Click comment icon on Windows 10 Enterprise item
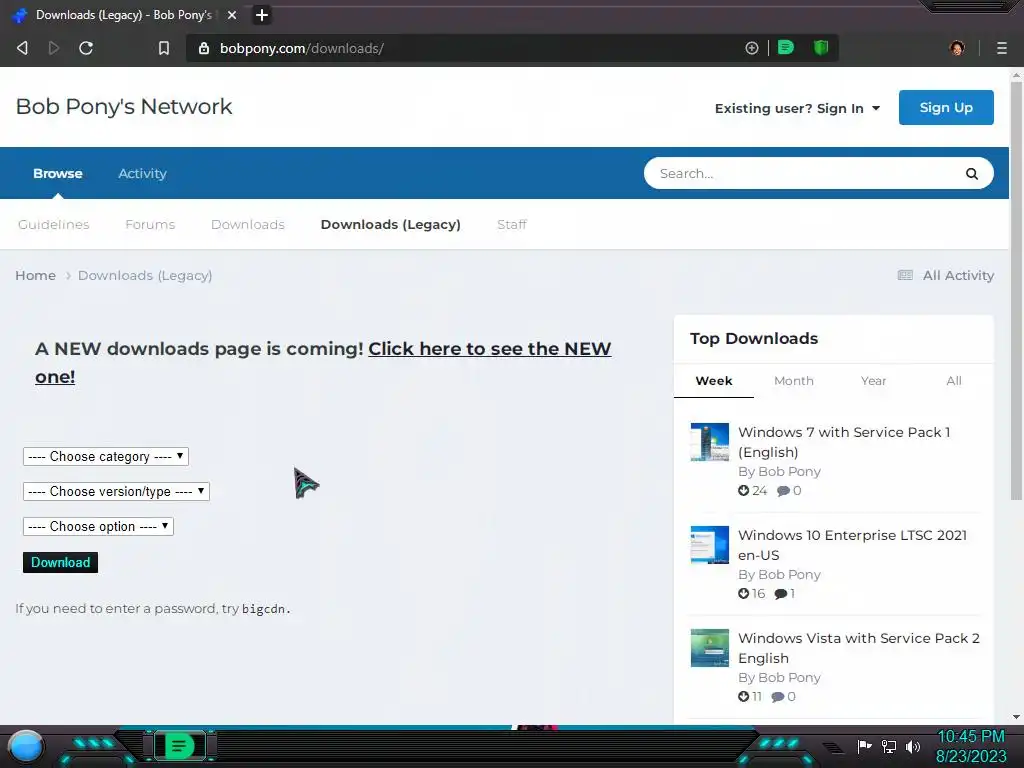Image resolution: width=1024 pixels, height=768 pixels. [780, 594]
